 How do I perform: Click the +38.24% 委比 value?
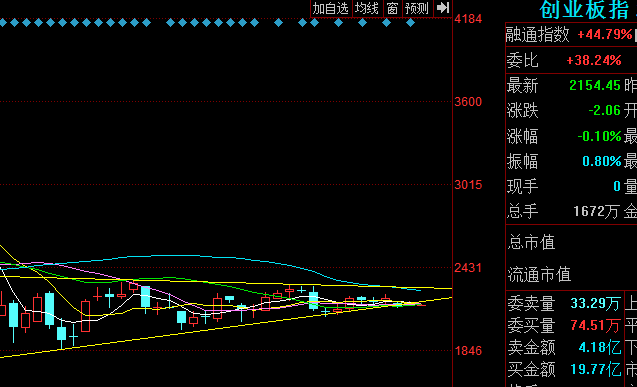tap(594, 61)
